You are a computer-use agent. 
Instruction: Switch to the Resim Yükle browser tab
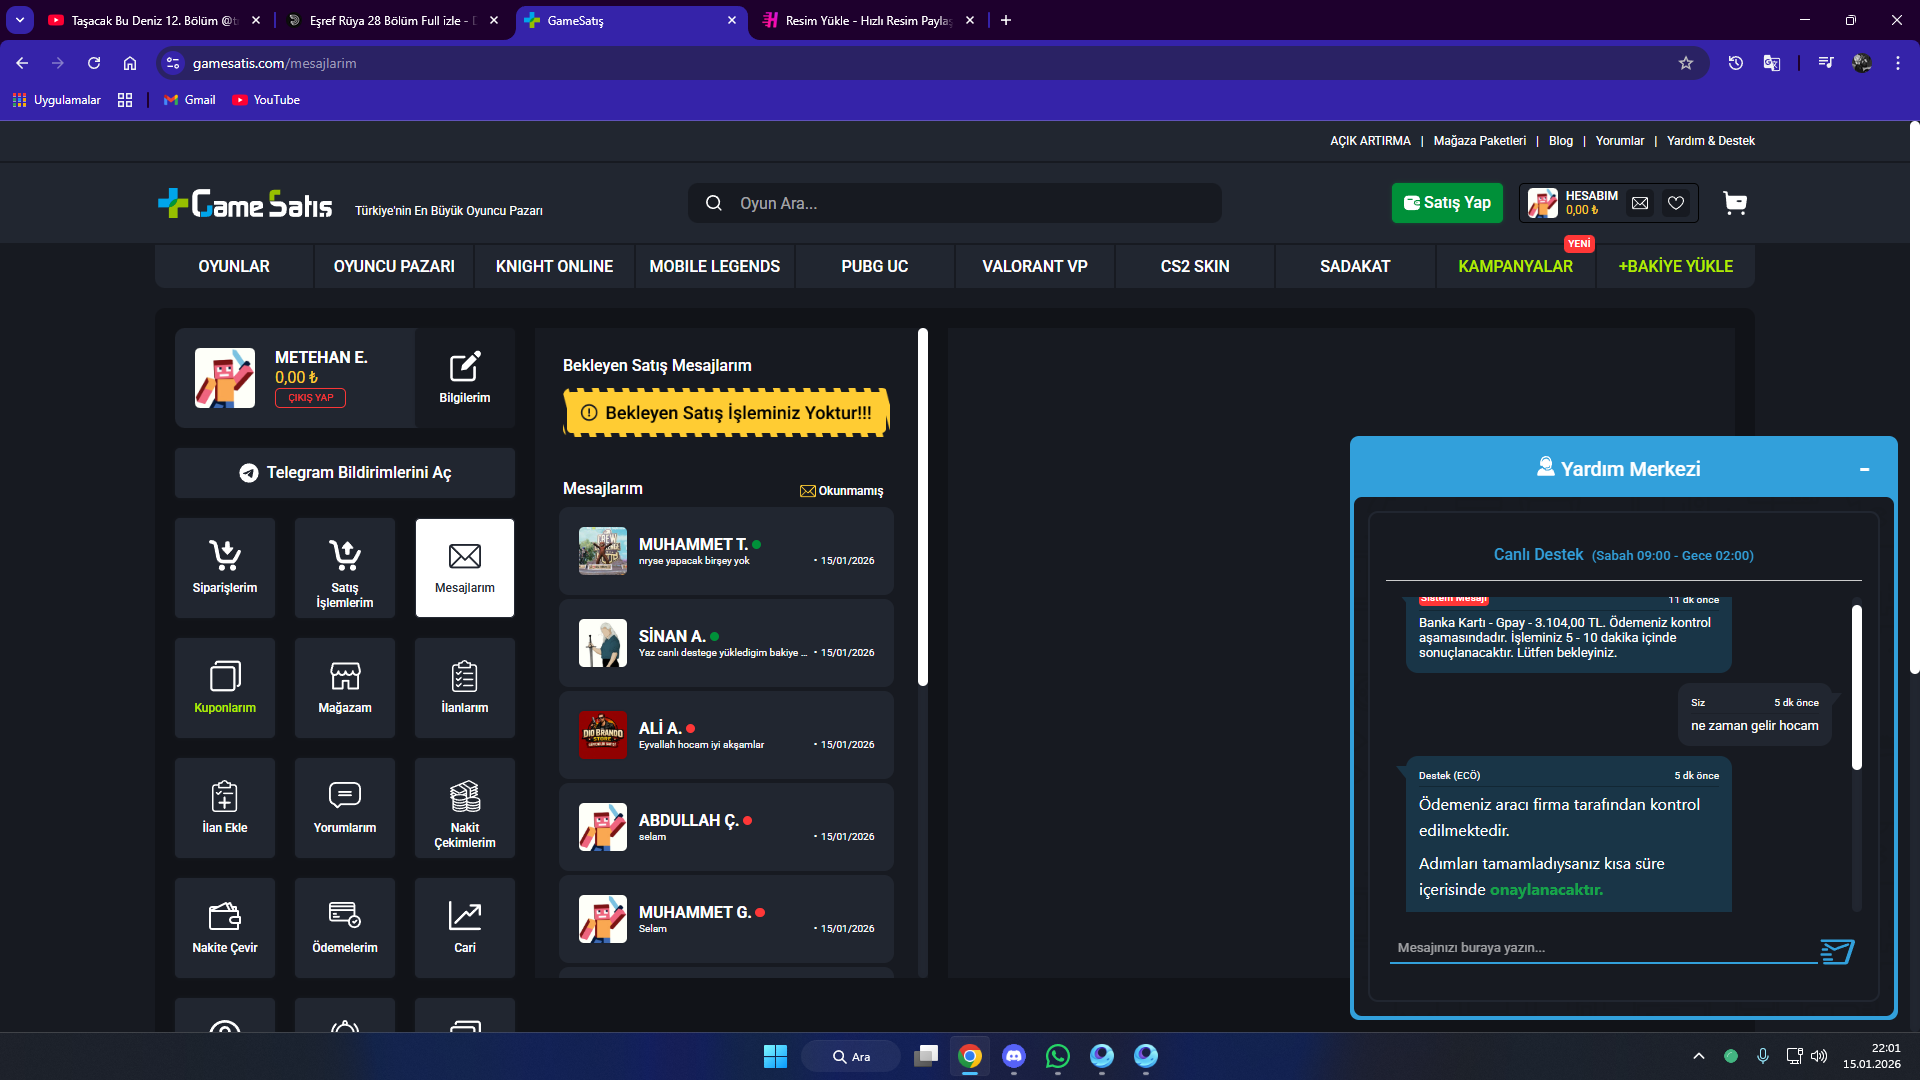(868, 20)
